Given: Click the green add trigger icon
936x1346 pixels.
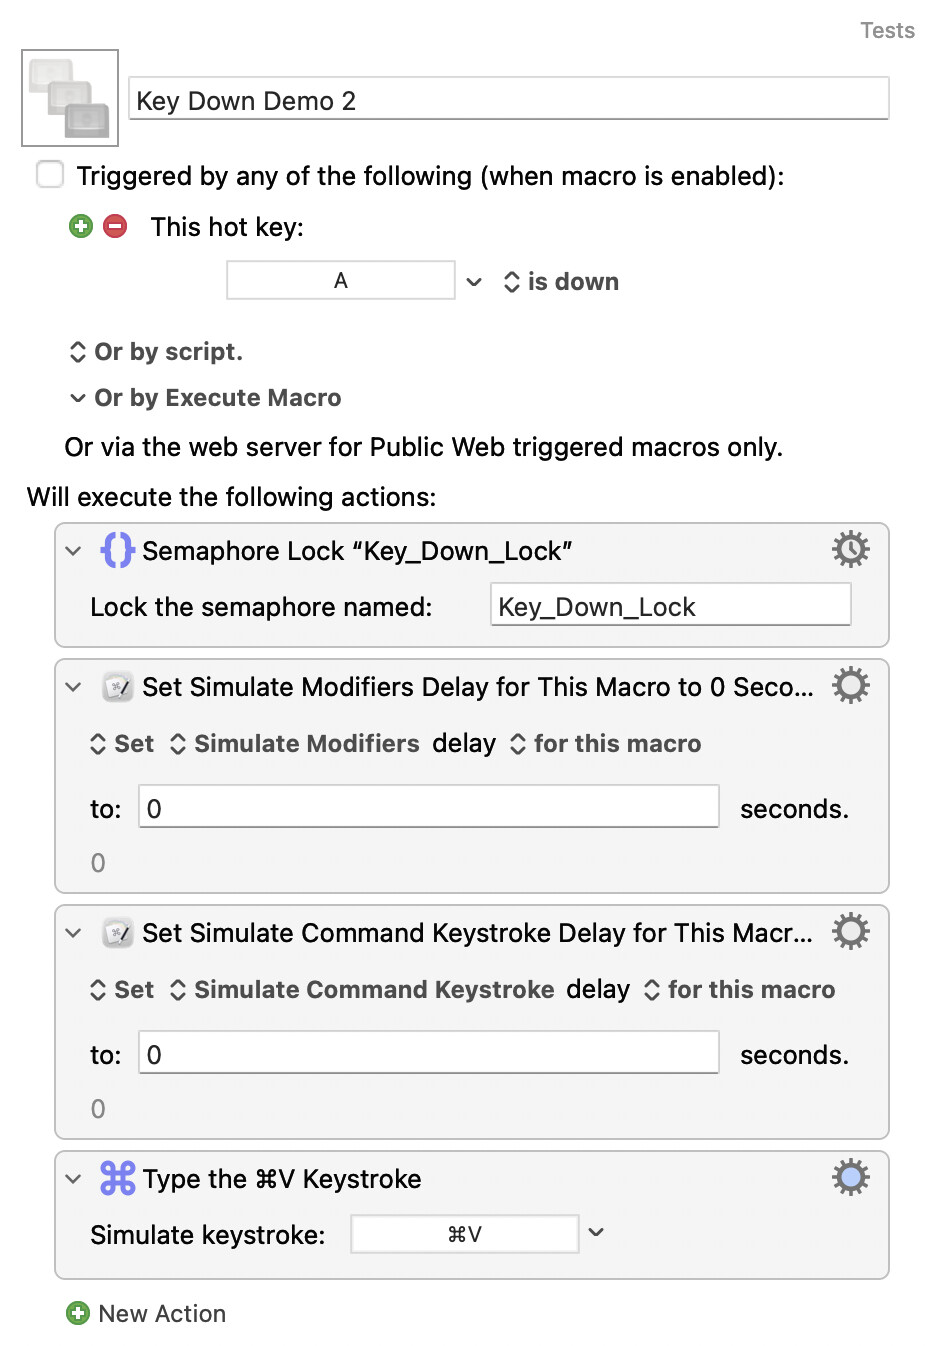Looking at the screenshot, I should (81, 226).
